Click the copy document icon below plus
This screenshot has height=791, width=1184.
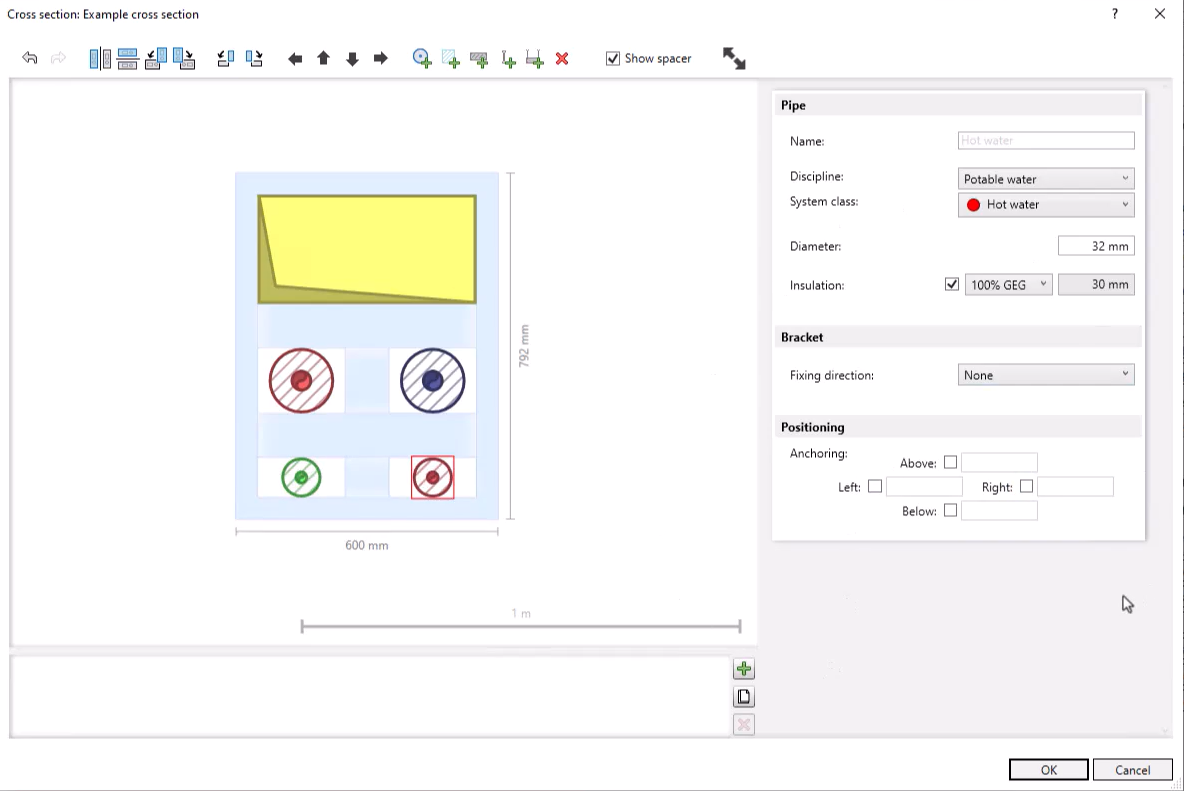click(x=743, y=697)
